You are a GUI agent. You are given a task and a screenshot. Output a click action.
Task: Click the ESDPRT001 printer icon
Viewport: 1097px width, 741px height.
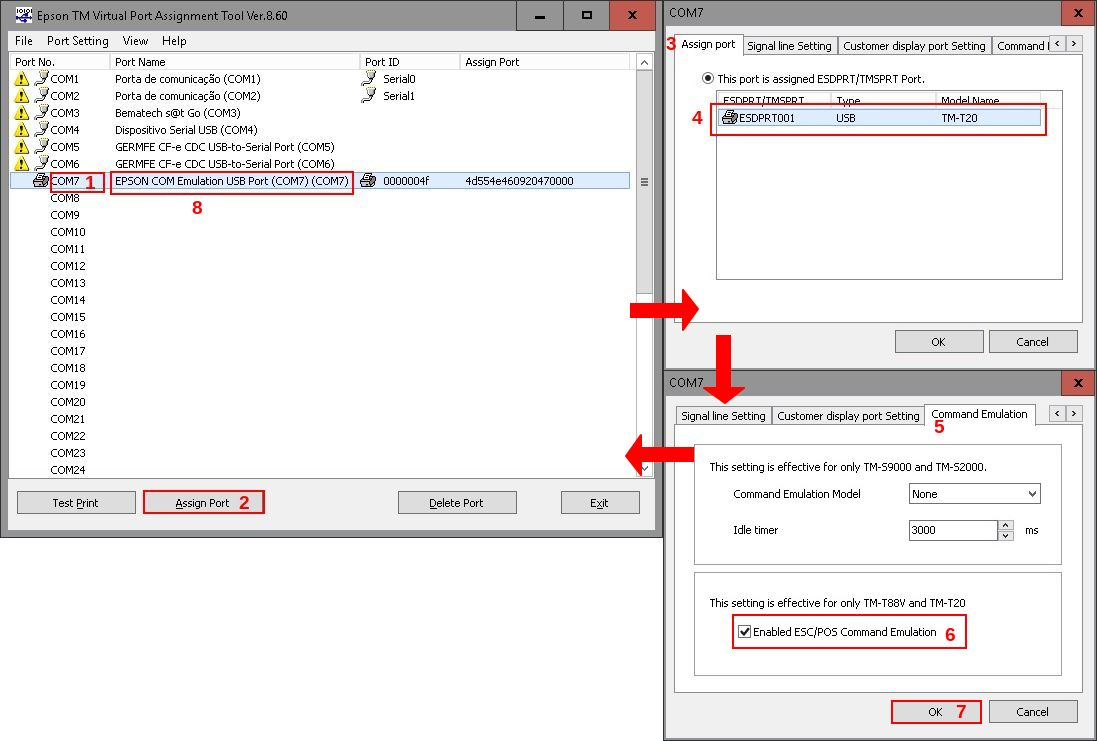[730, 118]
